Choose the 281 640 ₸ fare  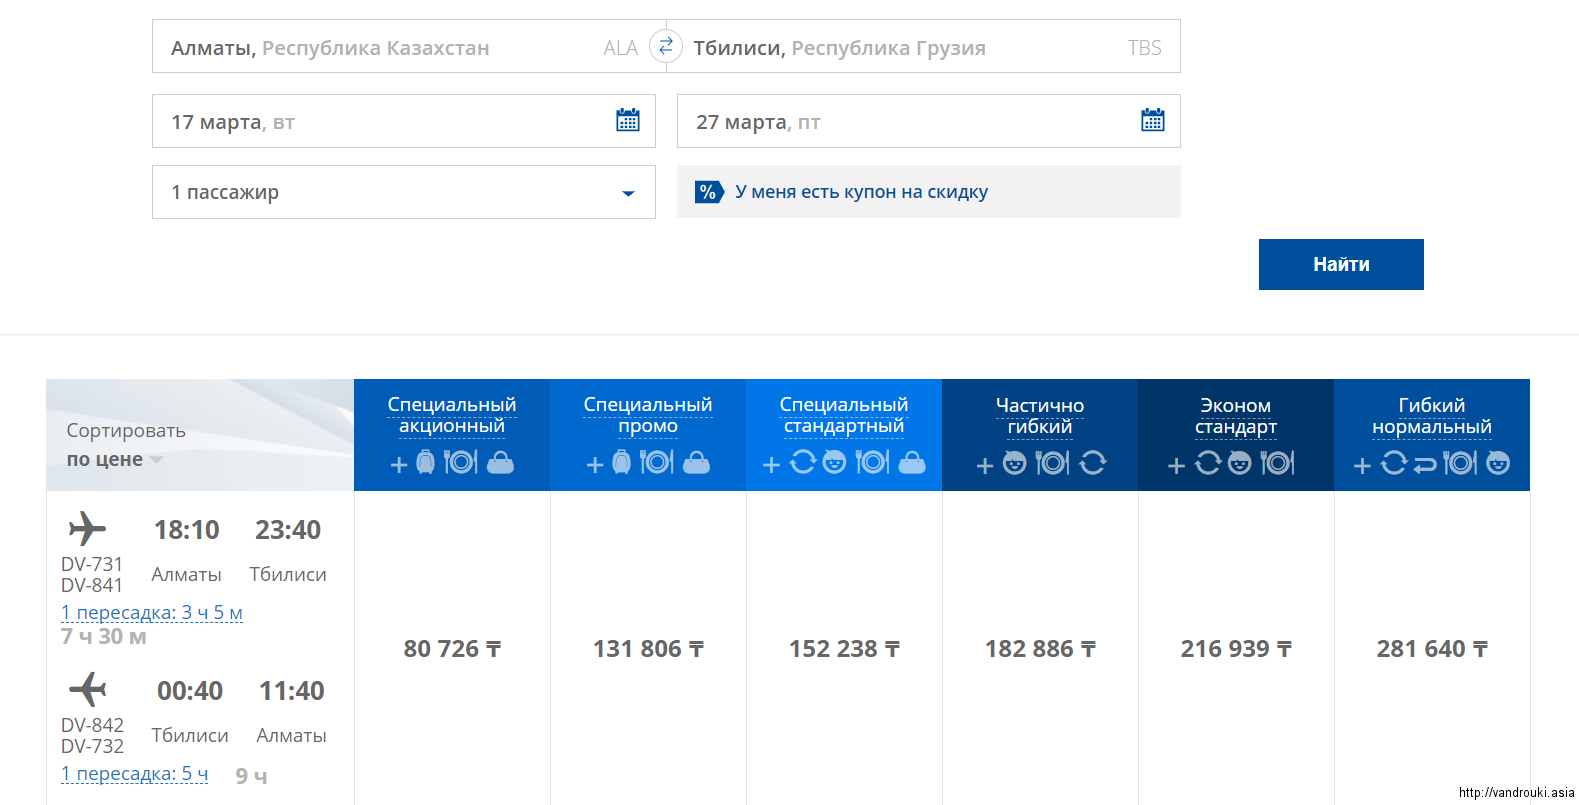click(1432, 649)
